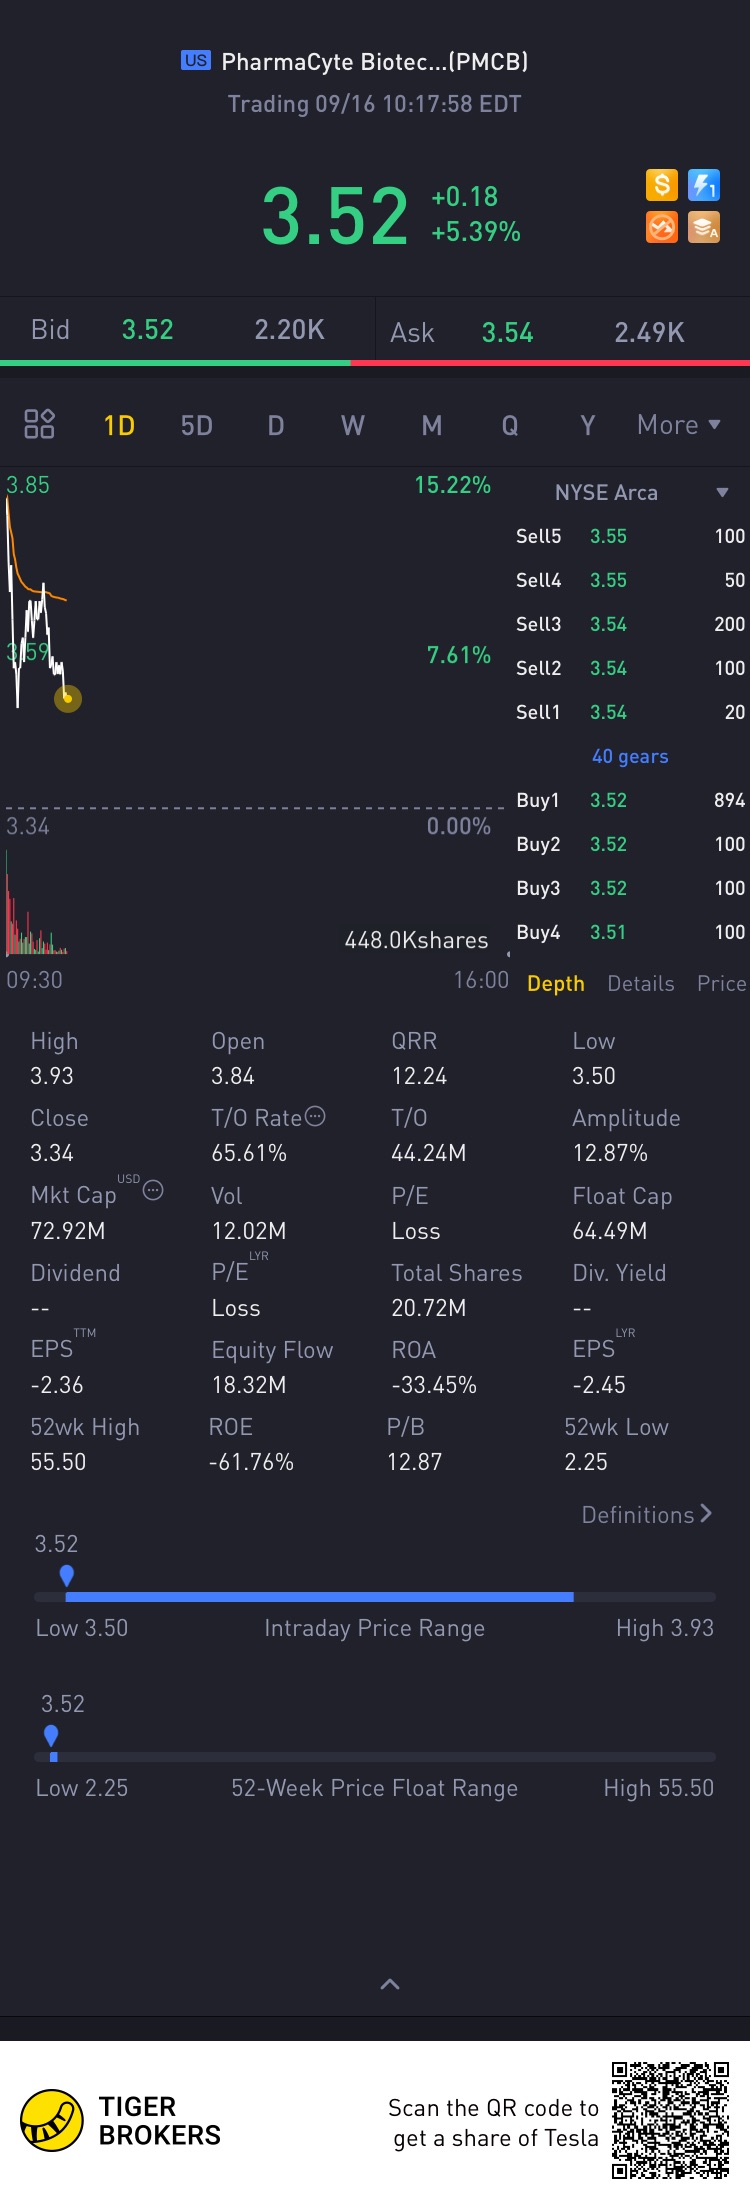This screenshot has height=2201, width=750.
Task: Switch to the Y yearly chart tab
Action: (588, 426)
